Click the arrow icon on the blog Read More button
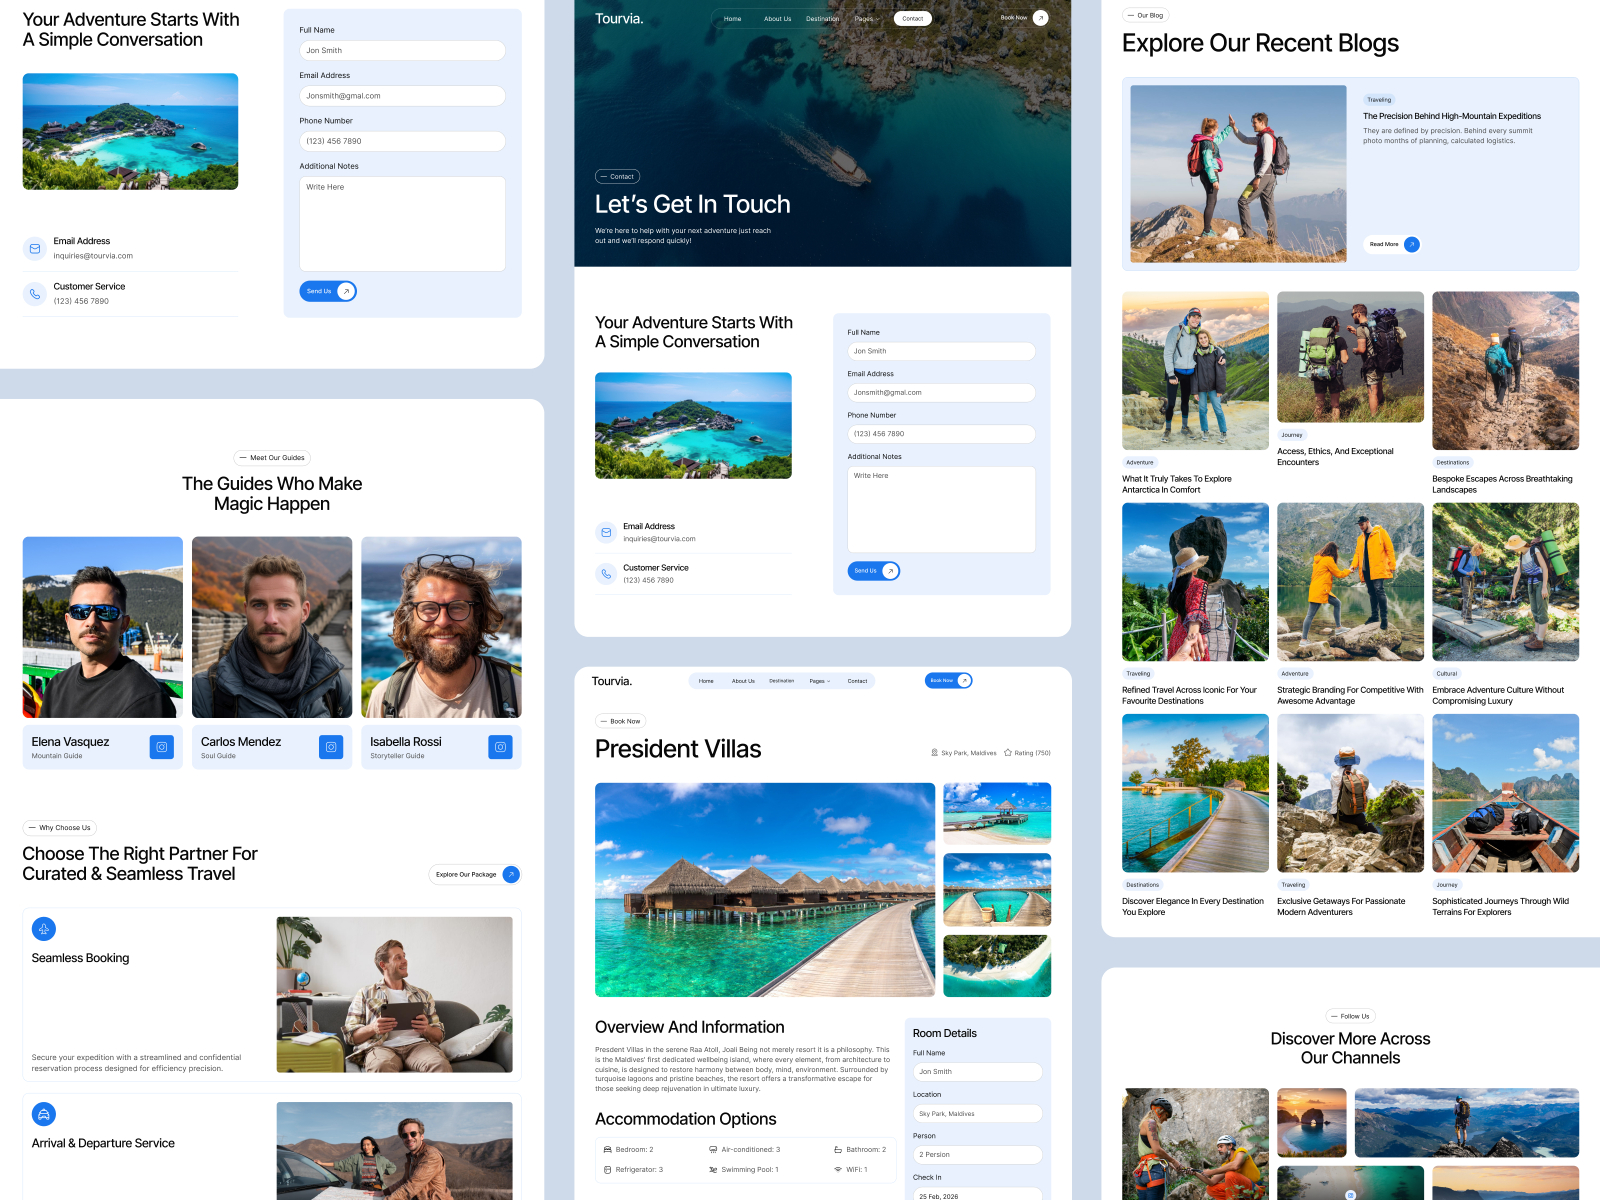The image size is (1600, 1200). pyautogui.click(x=1412, y=244)
